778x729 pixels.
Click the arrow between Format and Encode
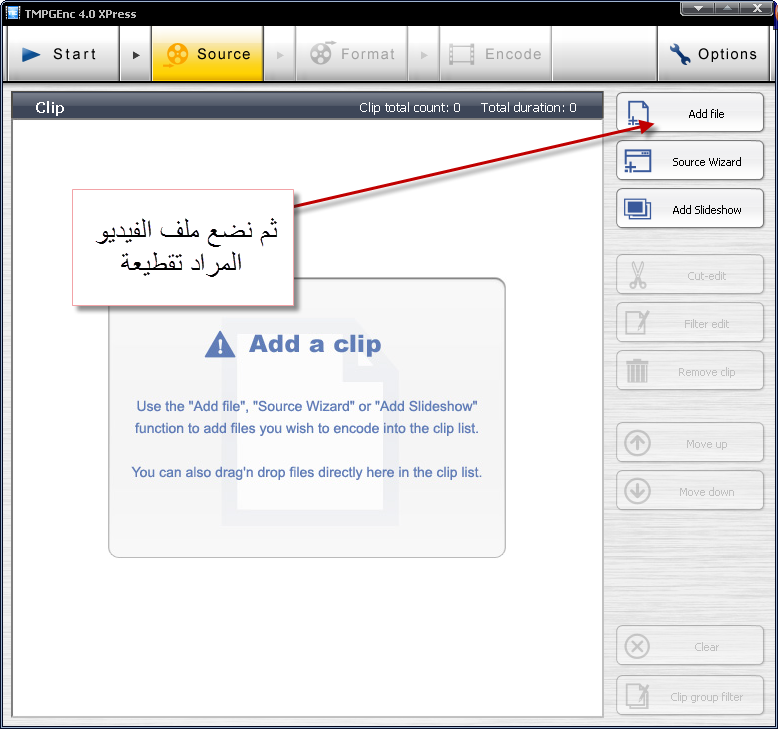(424, 54)
